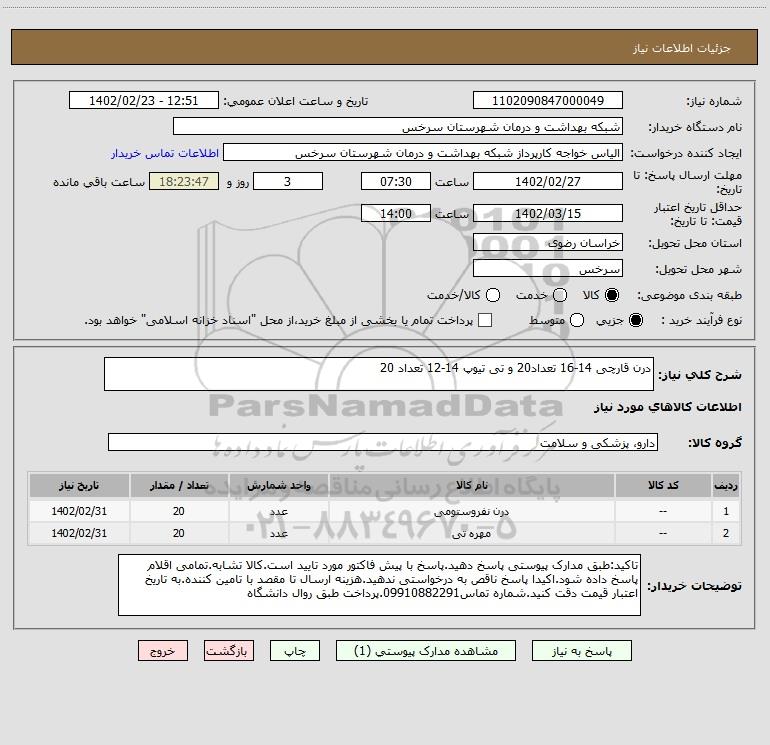Click the خروج exit button

pyautogui.click(x=163, y=651)
